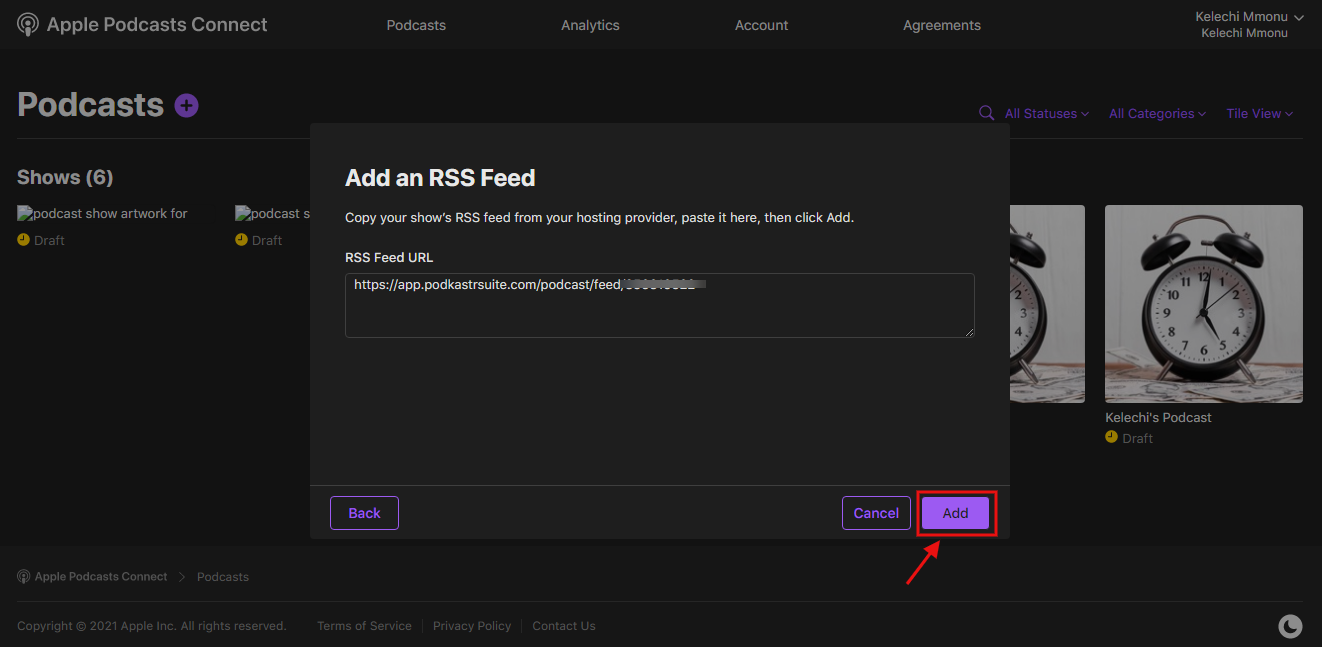Open the All Categories filter dropdown

pos(1157,114)
